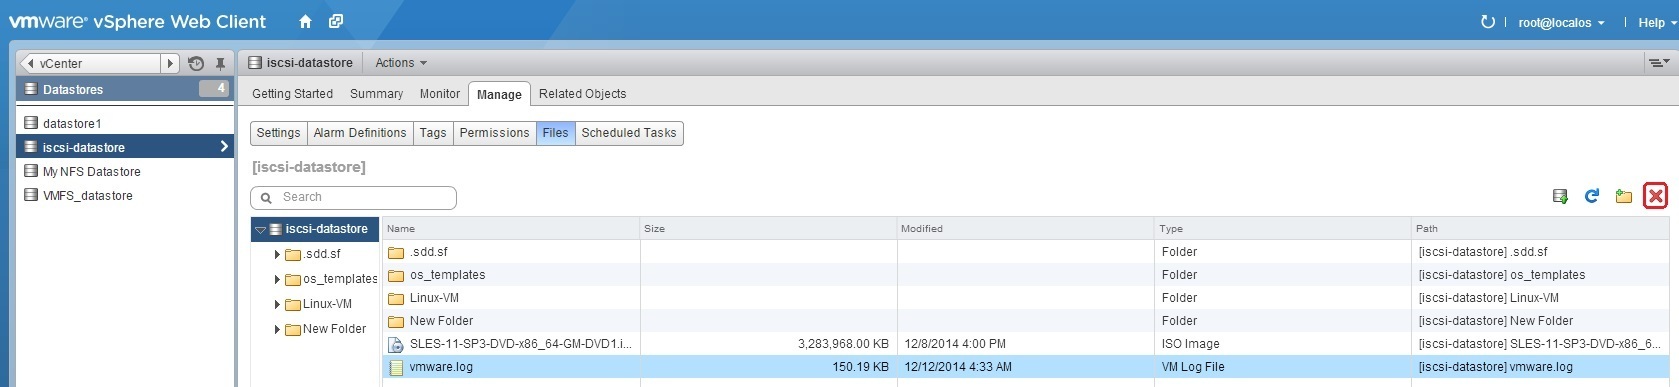Open the new window icon beside home

(x=336, y=21)
